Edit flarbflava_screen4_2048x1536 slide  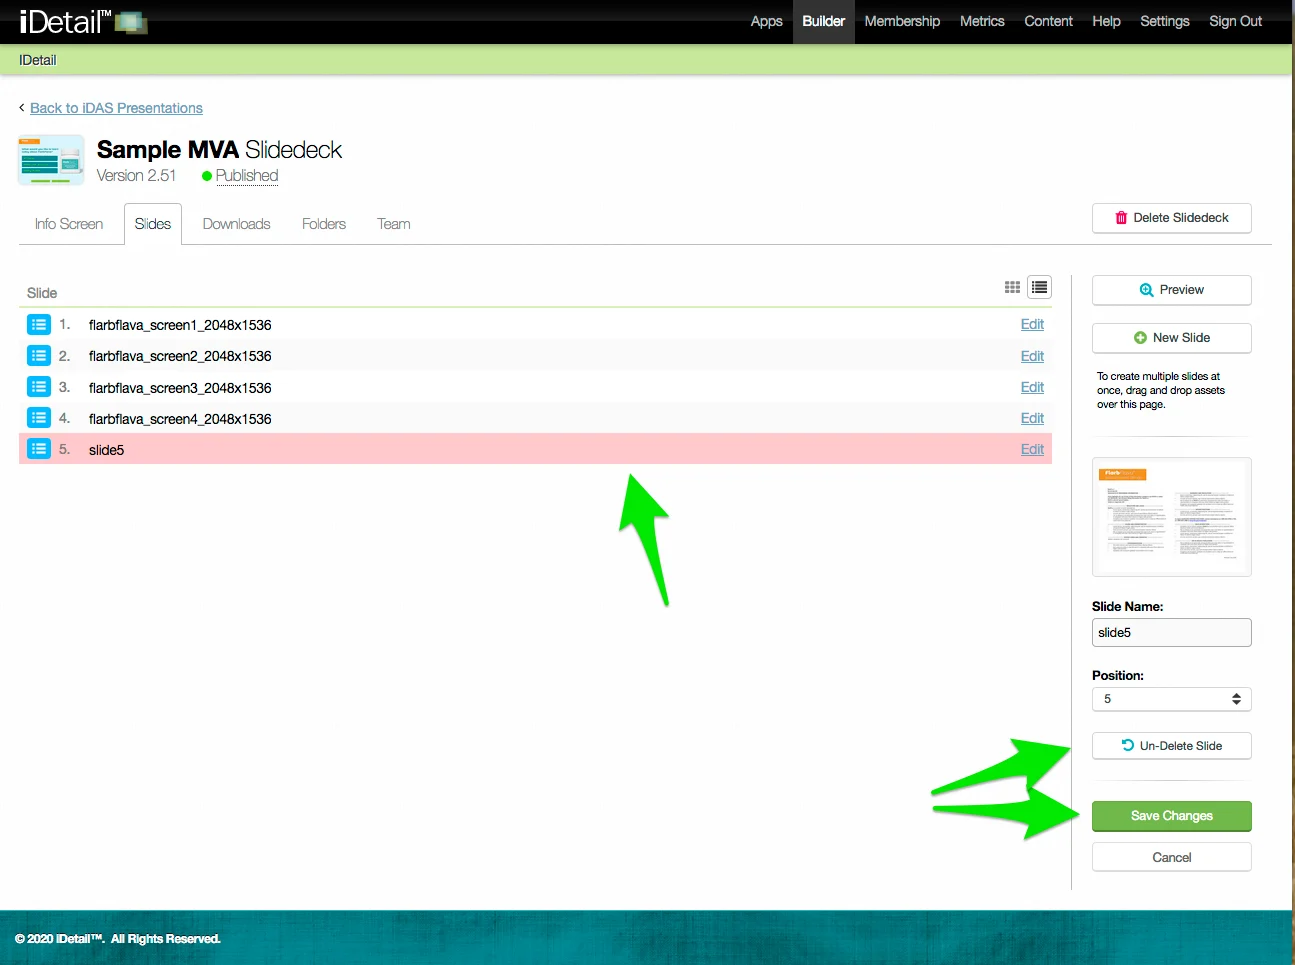pos(1032,418)
